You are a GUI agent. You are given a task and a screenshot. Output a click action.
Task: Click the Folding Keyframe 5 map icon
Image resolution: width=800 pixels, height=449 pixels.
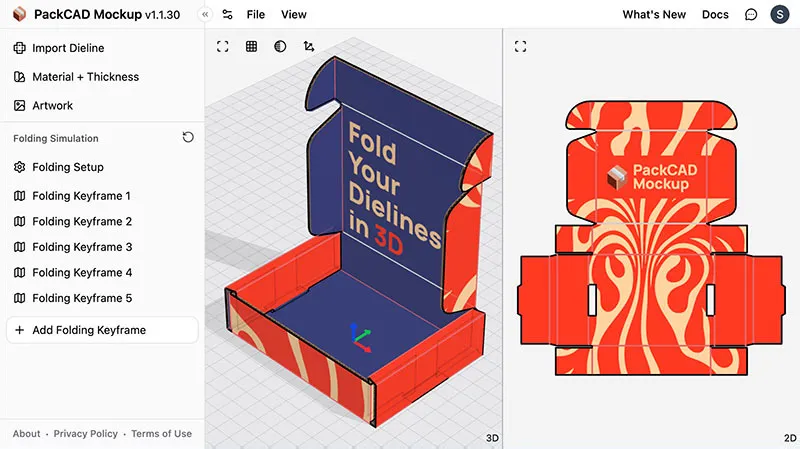[x=19, y=298]
